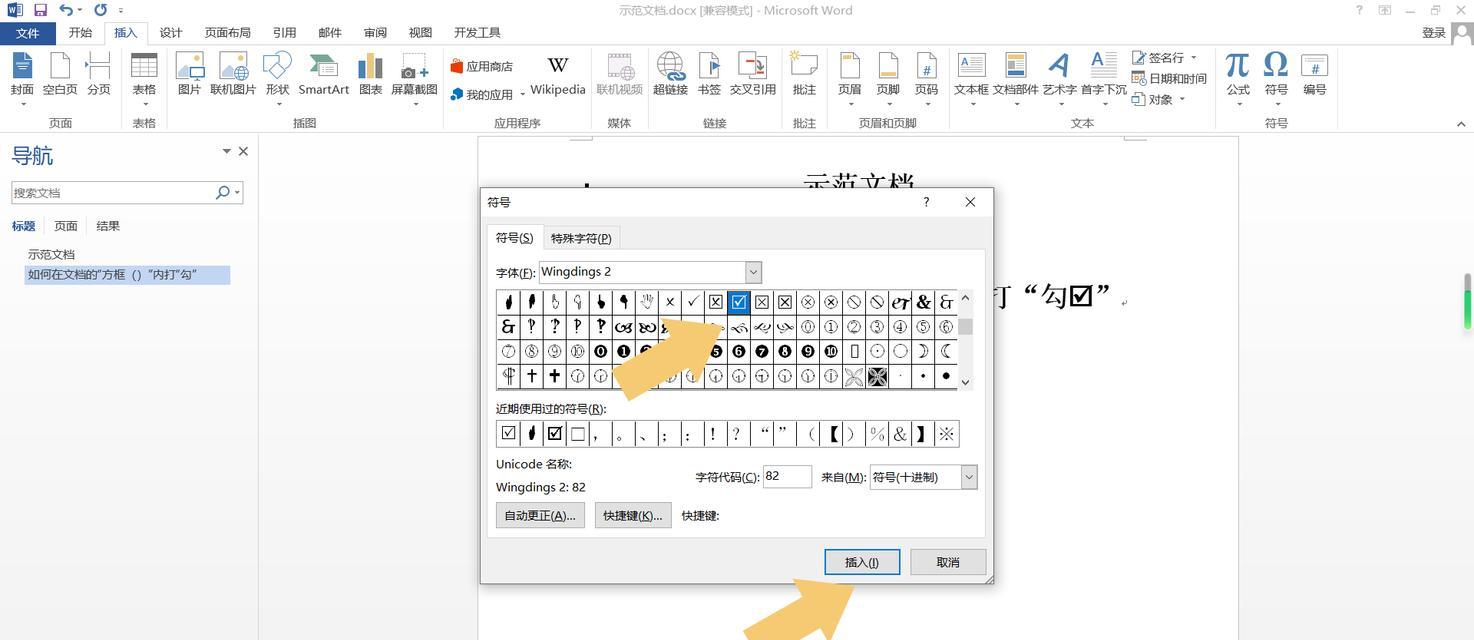The image size is (1474, 640).
Task: Switch to the Page Layout (页面布局) tab
Action: pyautogui.click(x=228, y=33)
